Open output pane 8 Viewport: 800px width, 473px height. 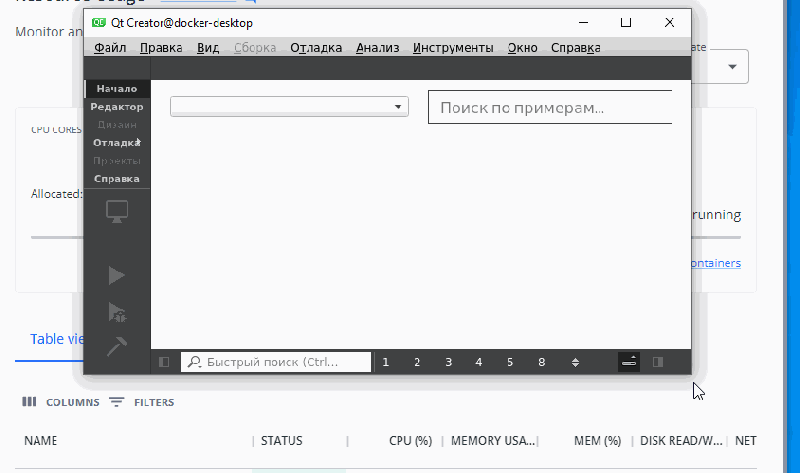point(541,362)
